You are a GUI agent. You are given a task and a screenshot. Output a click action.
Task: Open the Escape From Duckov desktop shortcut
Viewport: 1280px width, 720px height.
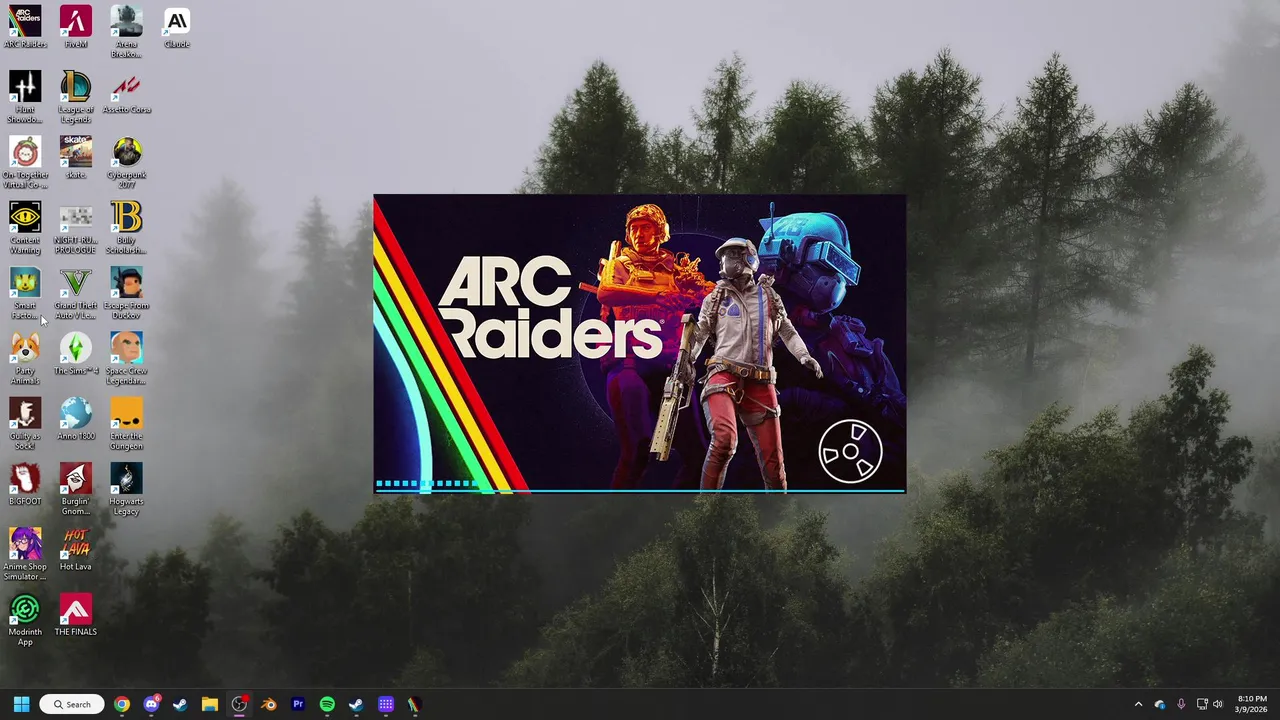tap(126, 293)
